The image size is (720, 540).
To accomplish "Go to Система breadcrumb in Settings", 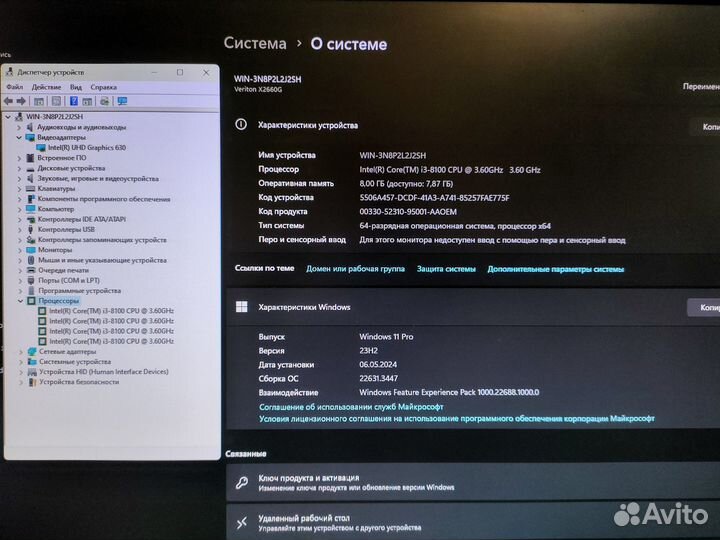I will coord(255,43).
